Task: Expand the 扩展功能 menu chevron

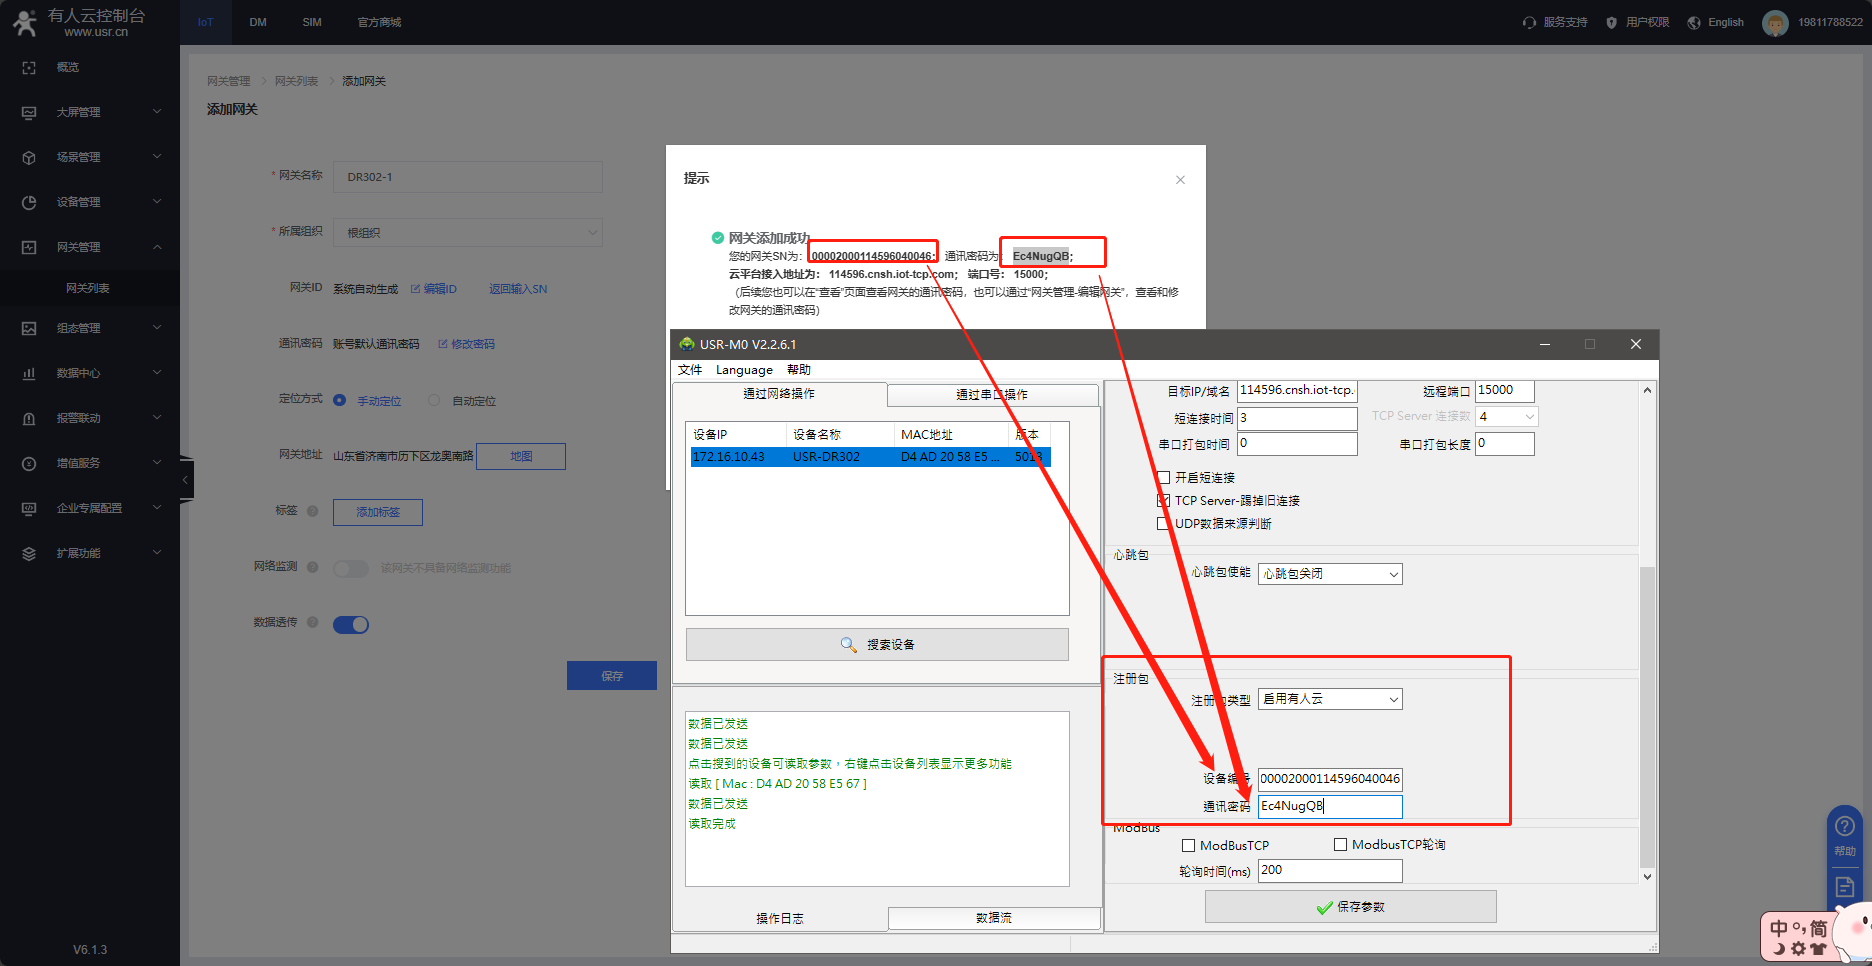Action: coord(157,553)
